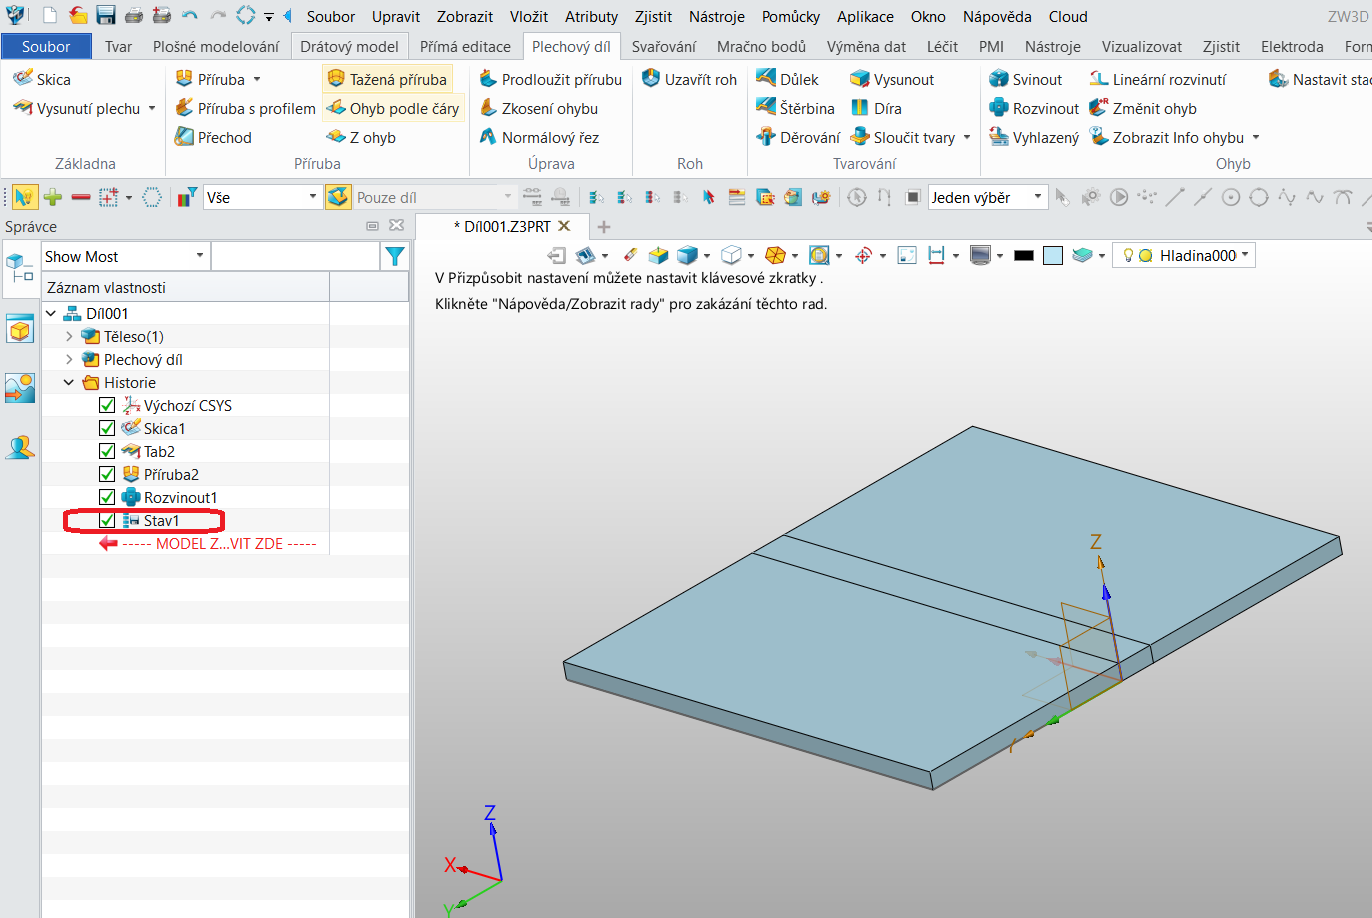Uncheck the Příruba2 checkbox
This screenshot has width=1372, height=918.
pos(107,474)
